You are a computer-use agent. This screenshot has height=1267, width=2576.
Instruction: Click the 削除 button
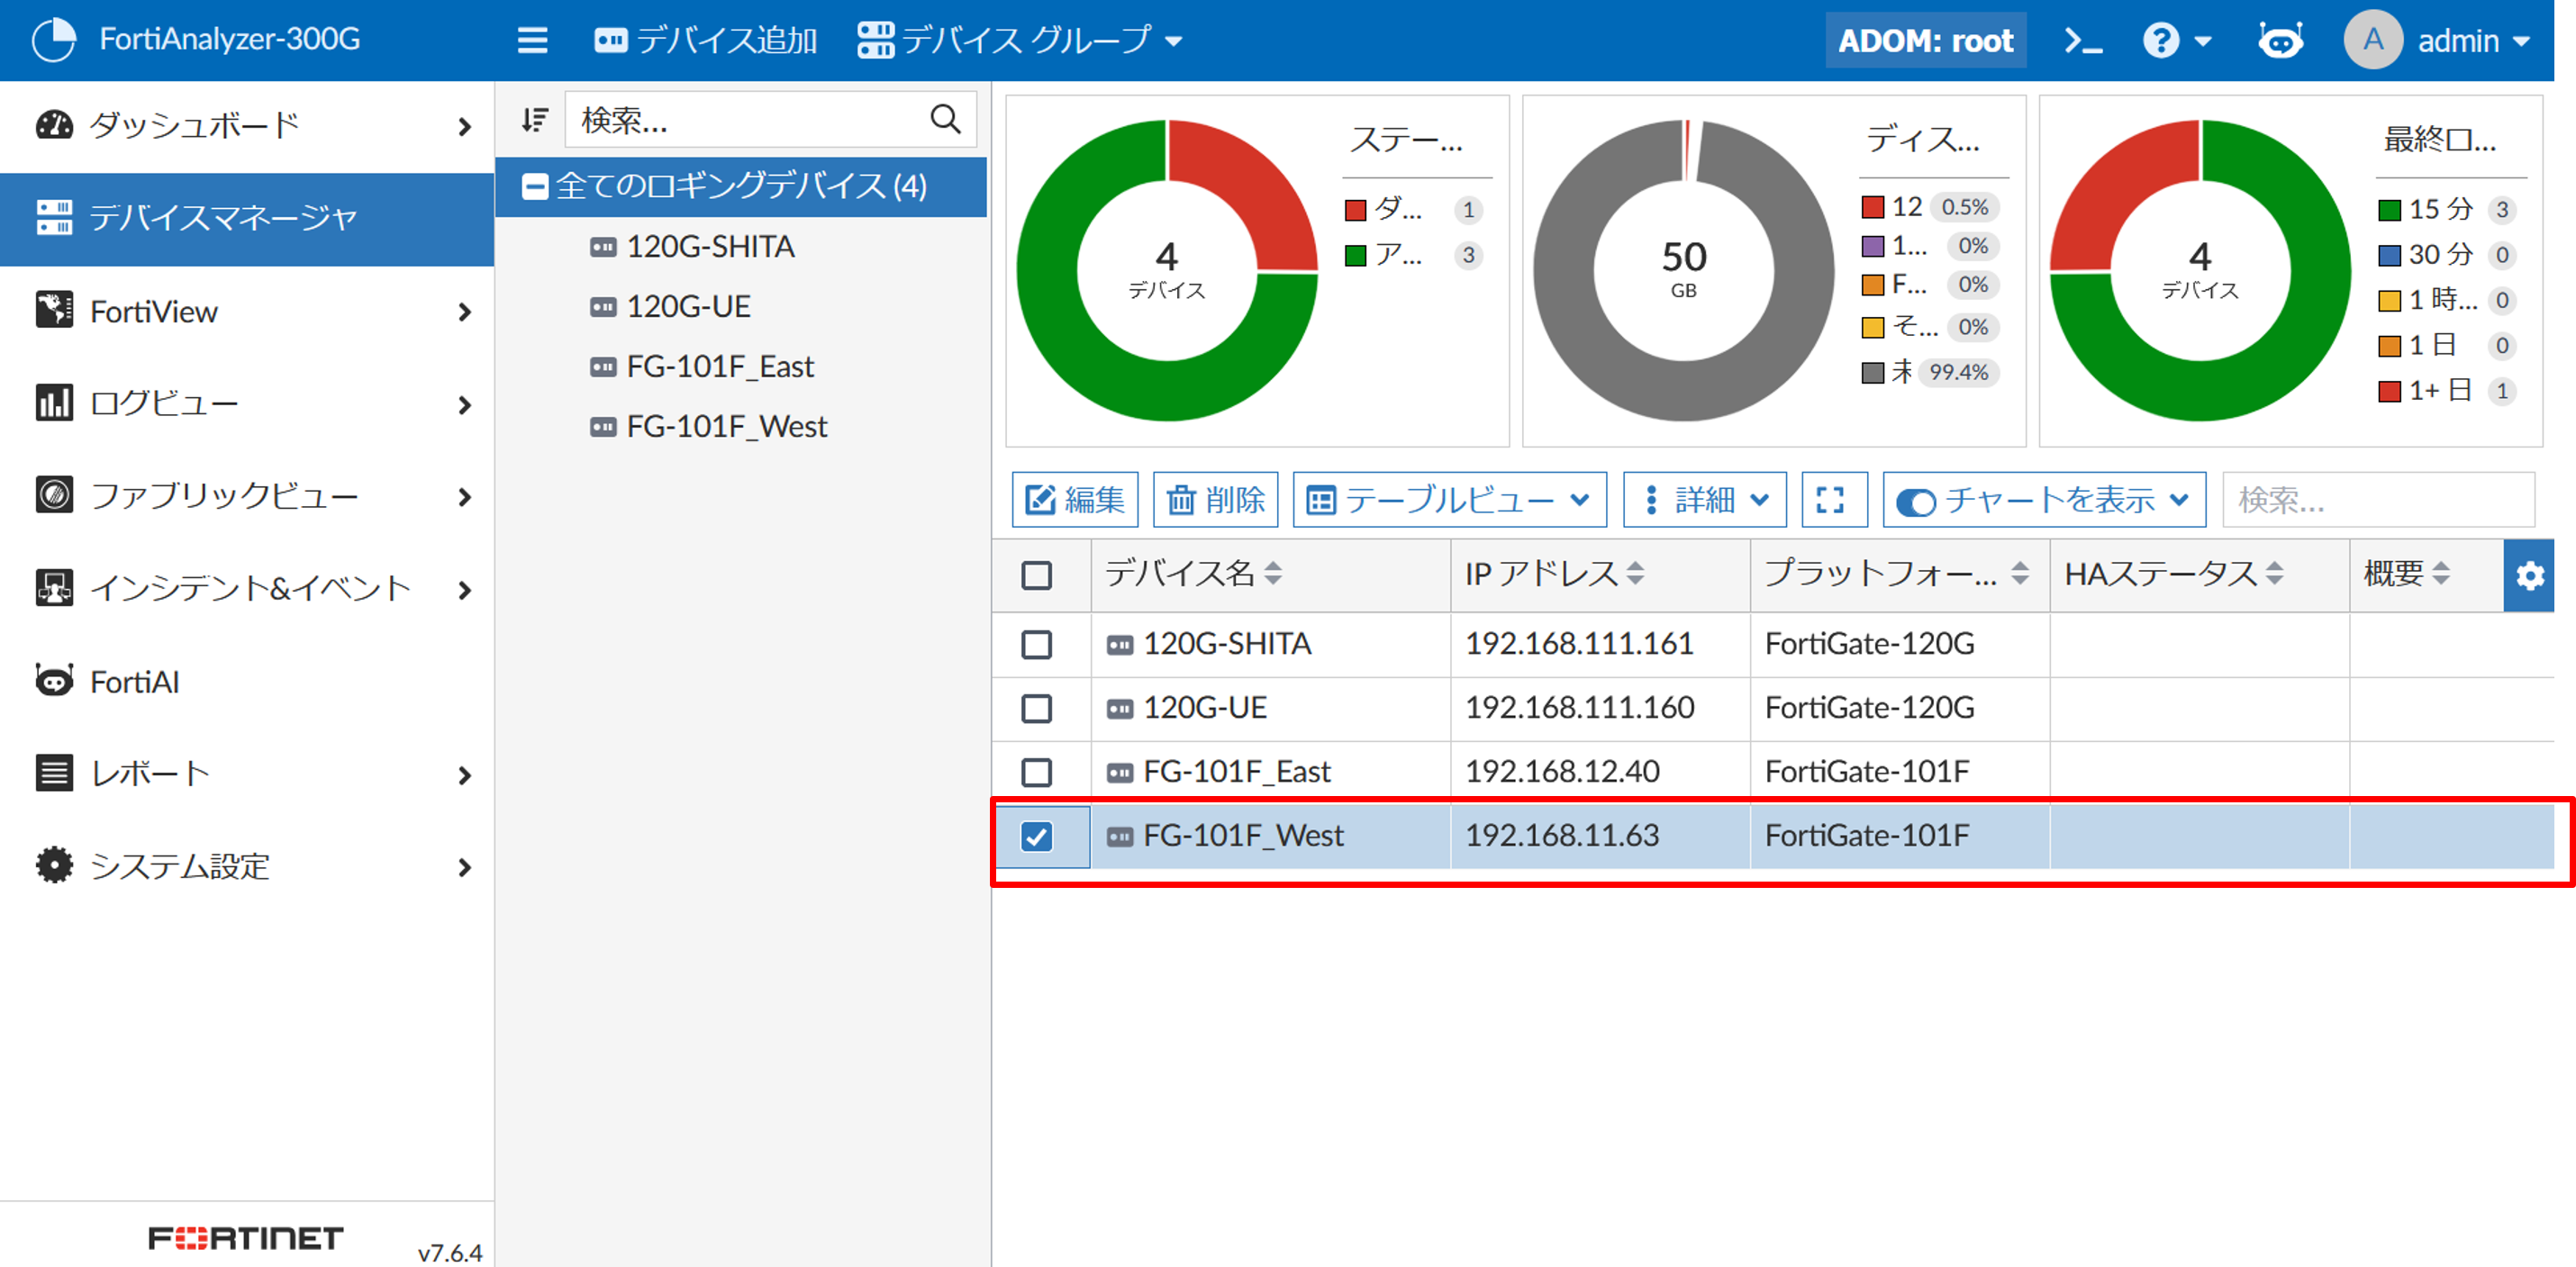coord(1215,500)
